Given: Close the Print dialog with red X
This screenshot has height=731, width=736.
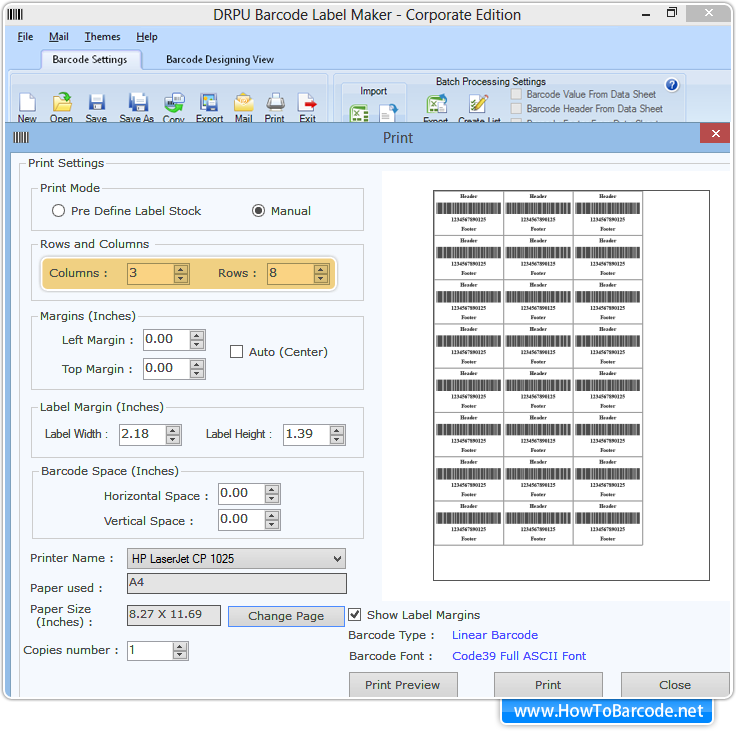Looking at the screenshot, I should [x=715, y=133].
